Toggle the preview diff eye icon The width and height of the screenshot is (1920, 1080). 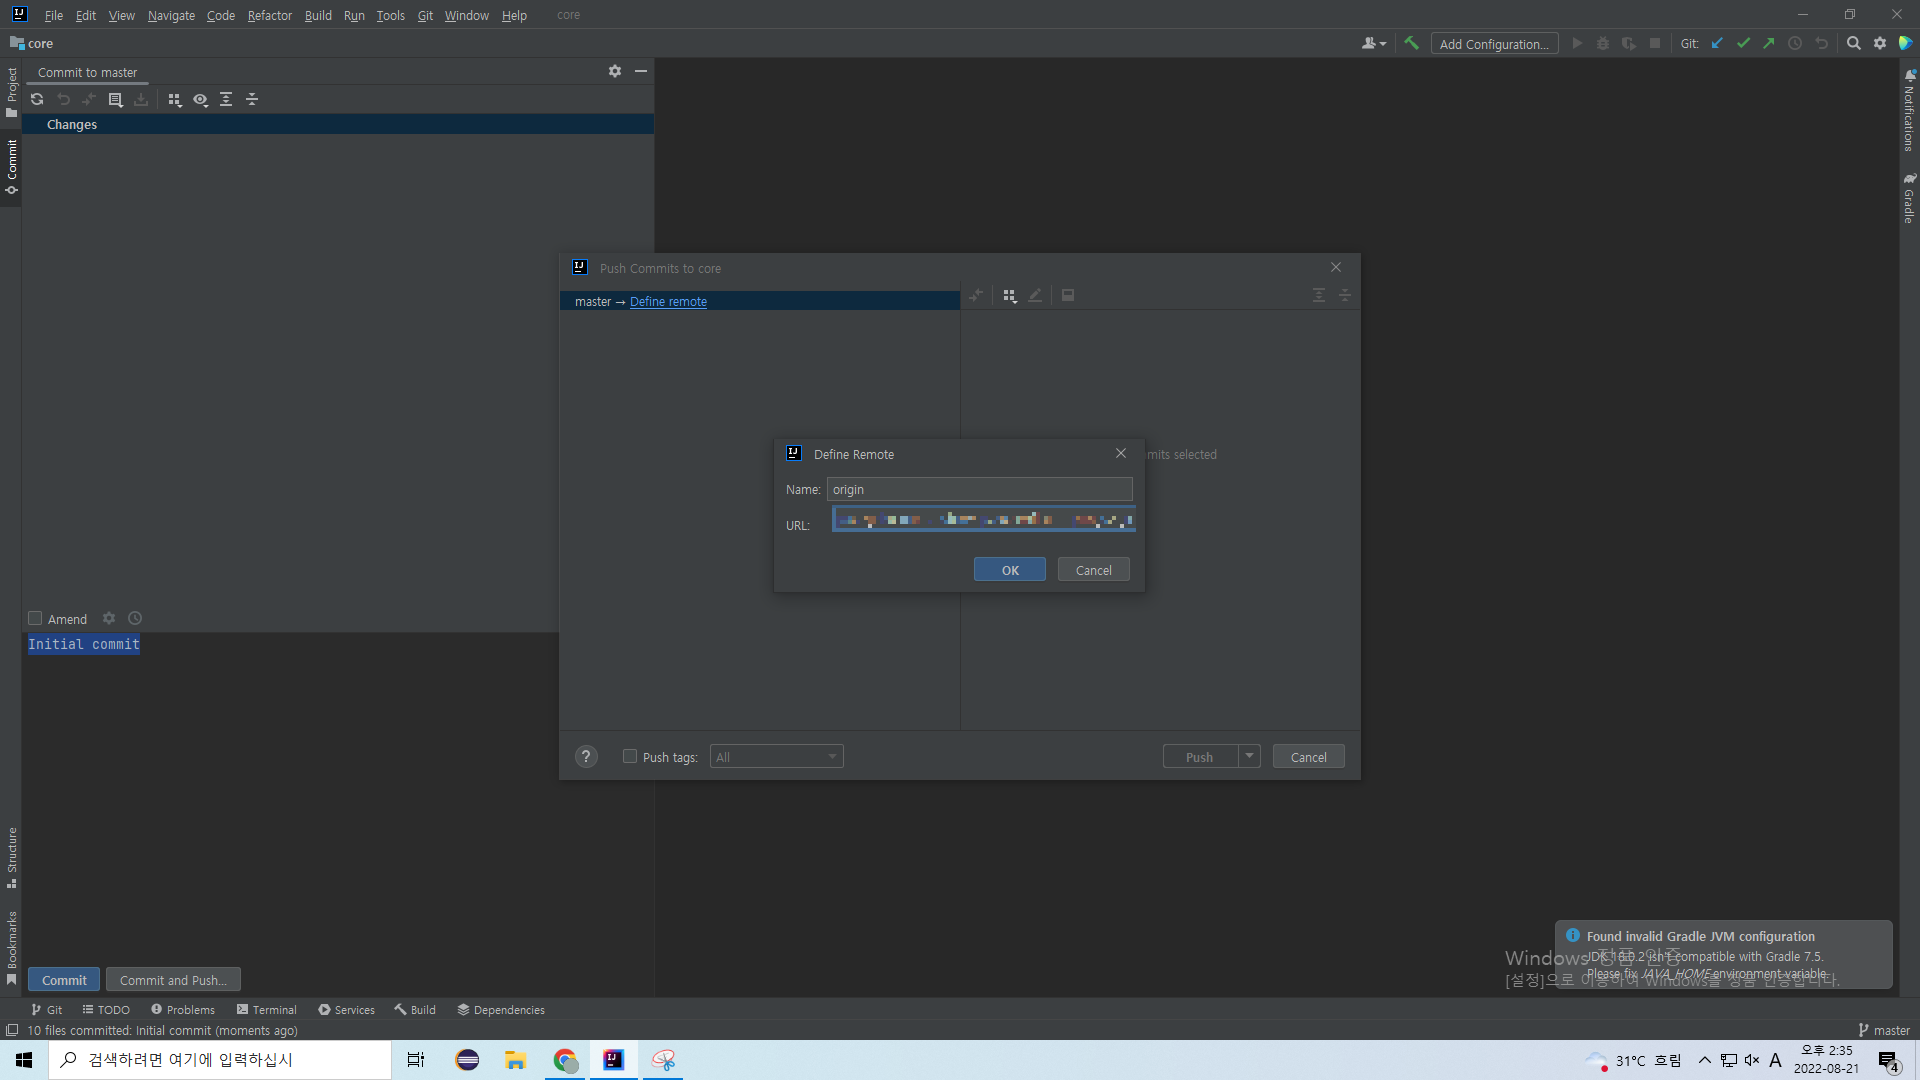(200, 99)
